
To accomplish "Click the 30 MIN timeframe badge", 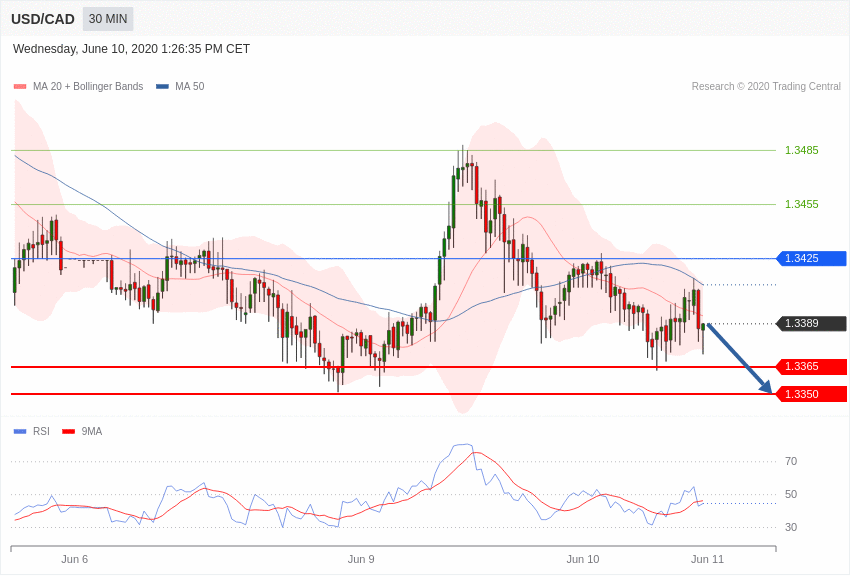I will [108, 19].
